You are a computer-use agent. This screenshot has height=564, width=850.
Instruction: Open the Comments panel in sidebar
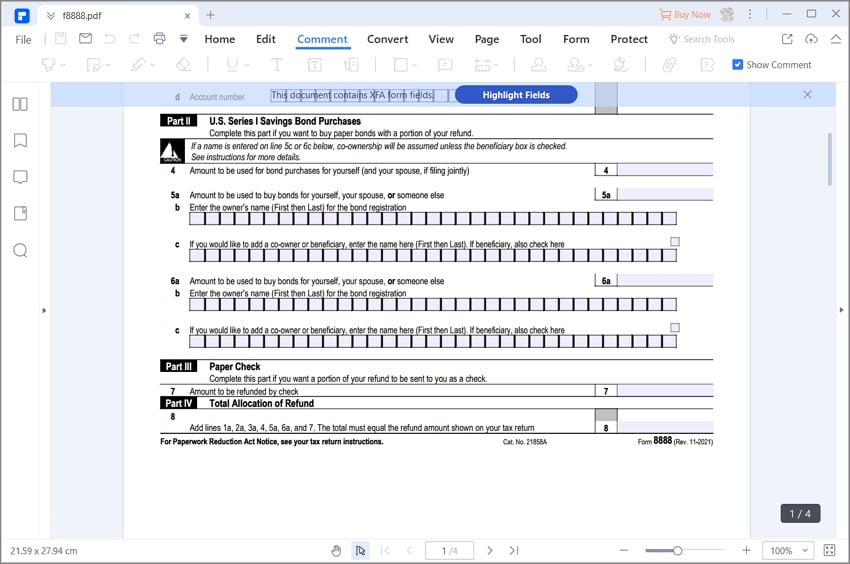click(x=19, y=177)
